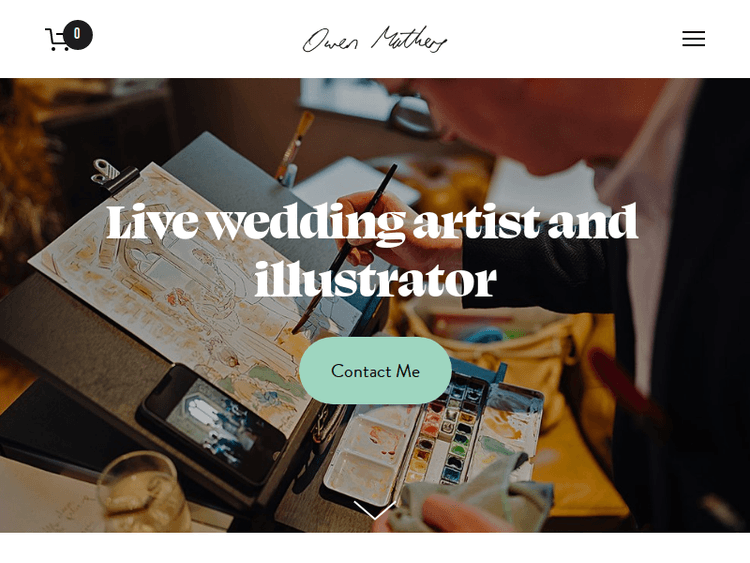Viewport: 750px width, 563px height.
Task: Open the shopping cart icon
Action: 57,39
